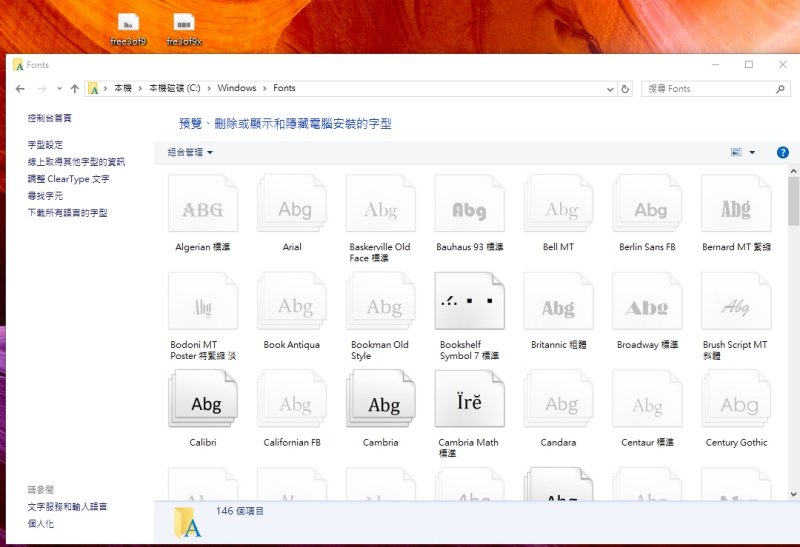Click the back navigation arrow
The width and height of the screenshot is (800, 547).
click(21, 89)
